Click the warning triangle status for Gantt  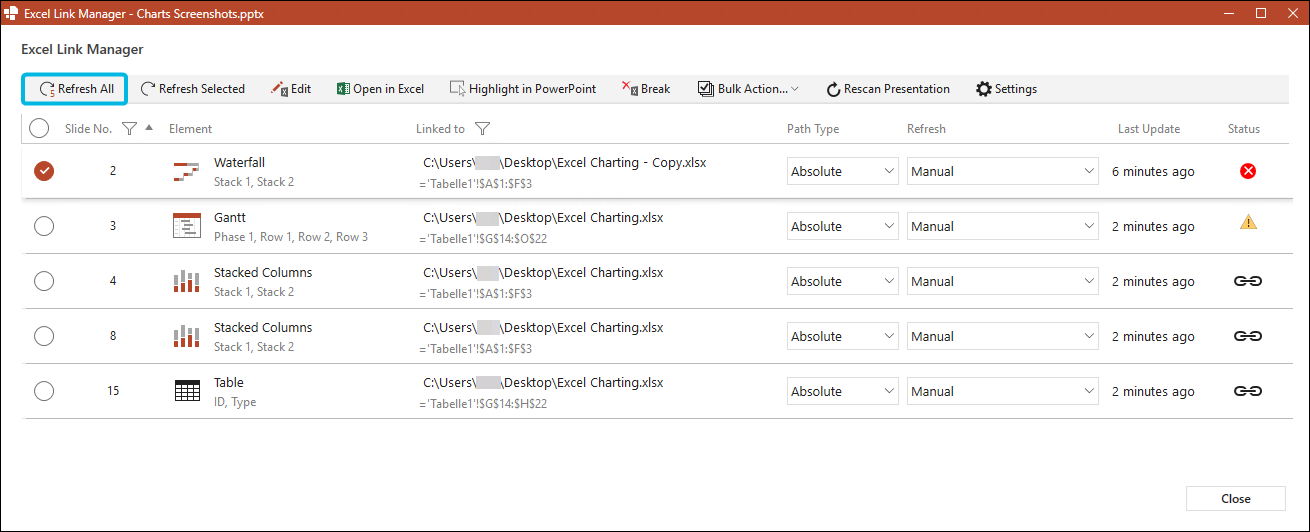(1248, 222)
